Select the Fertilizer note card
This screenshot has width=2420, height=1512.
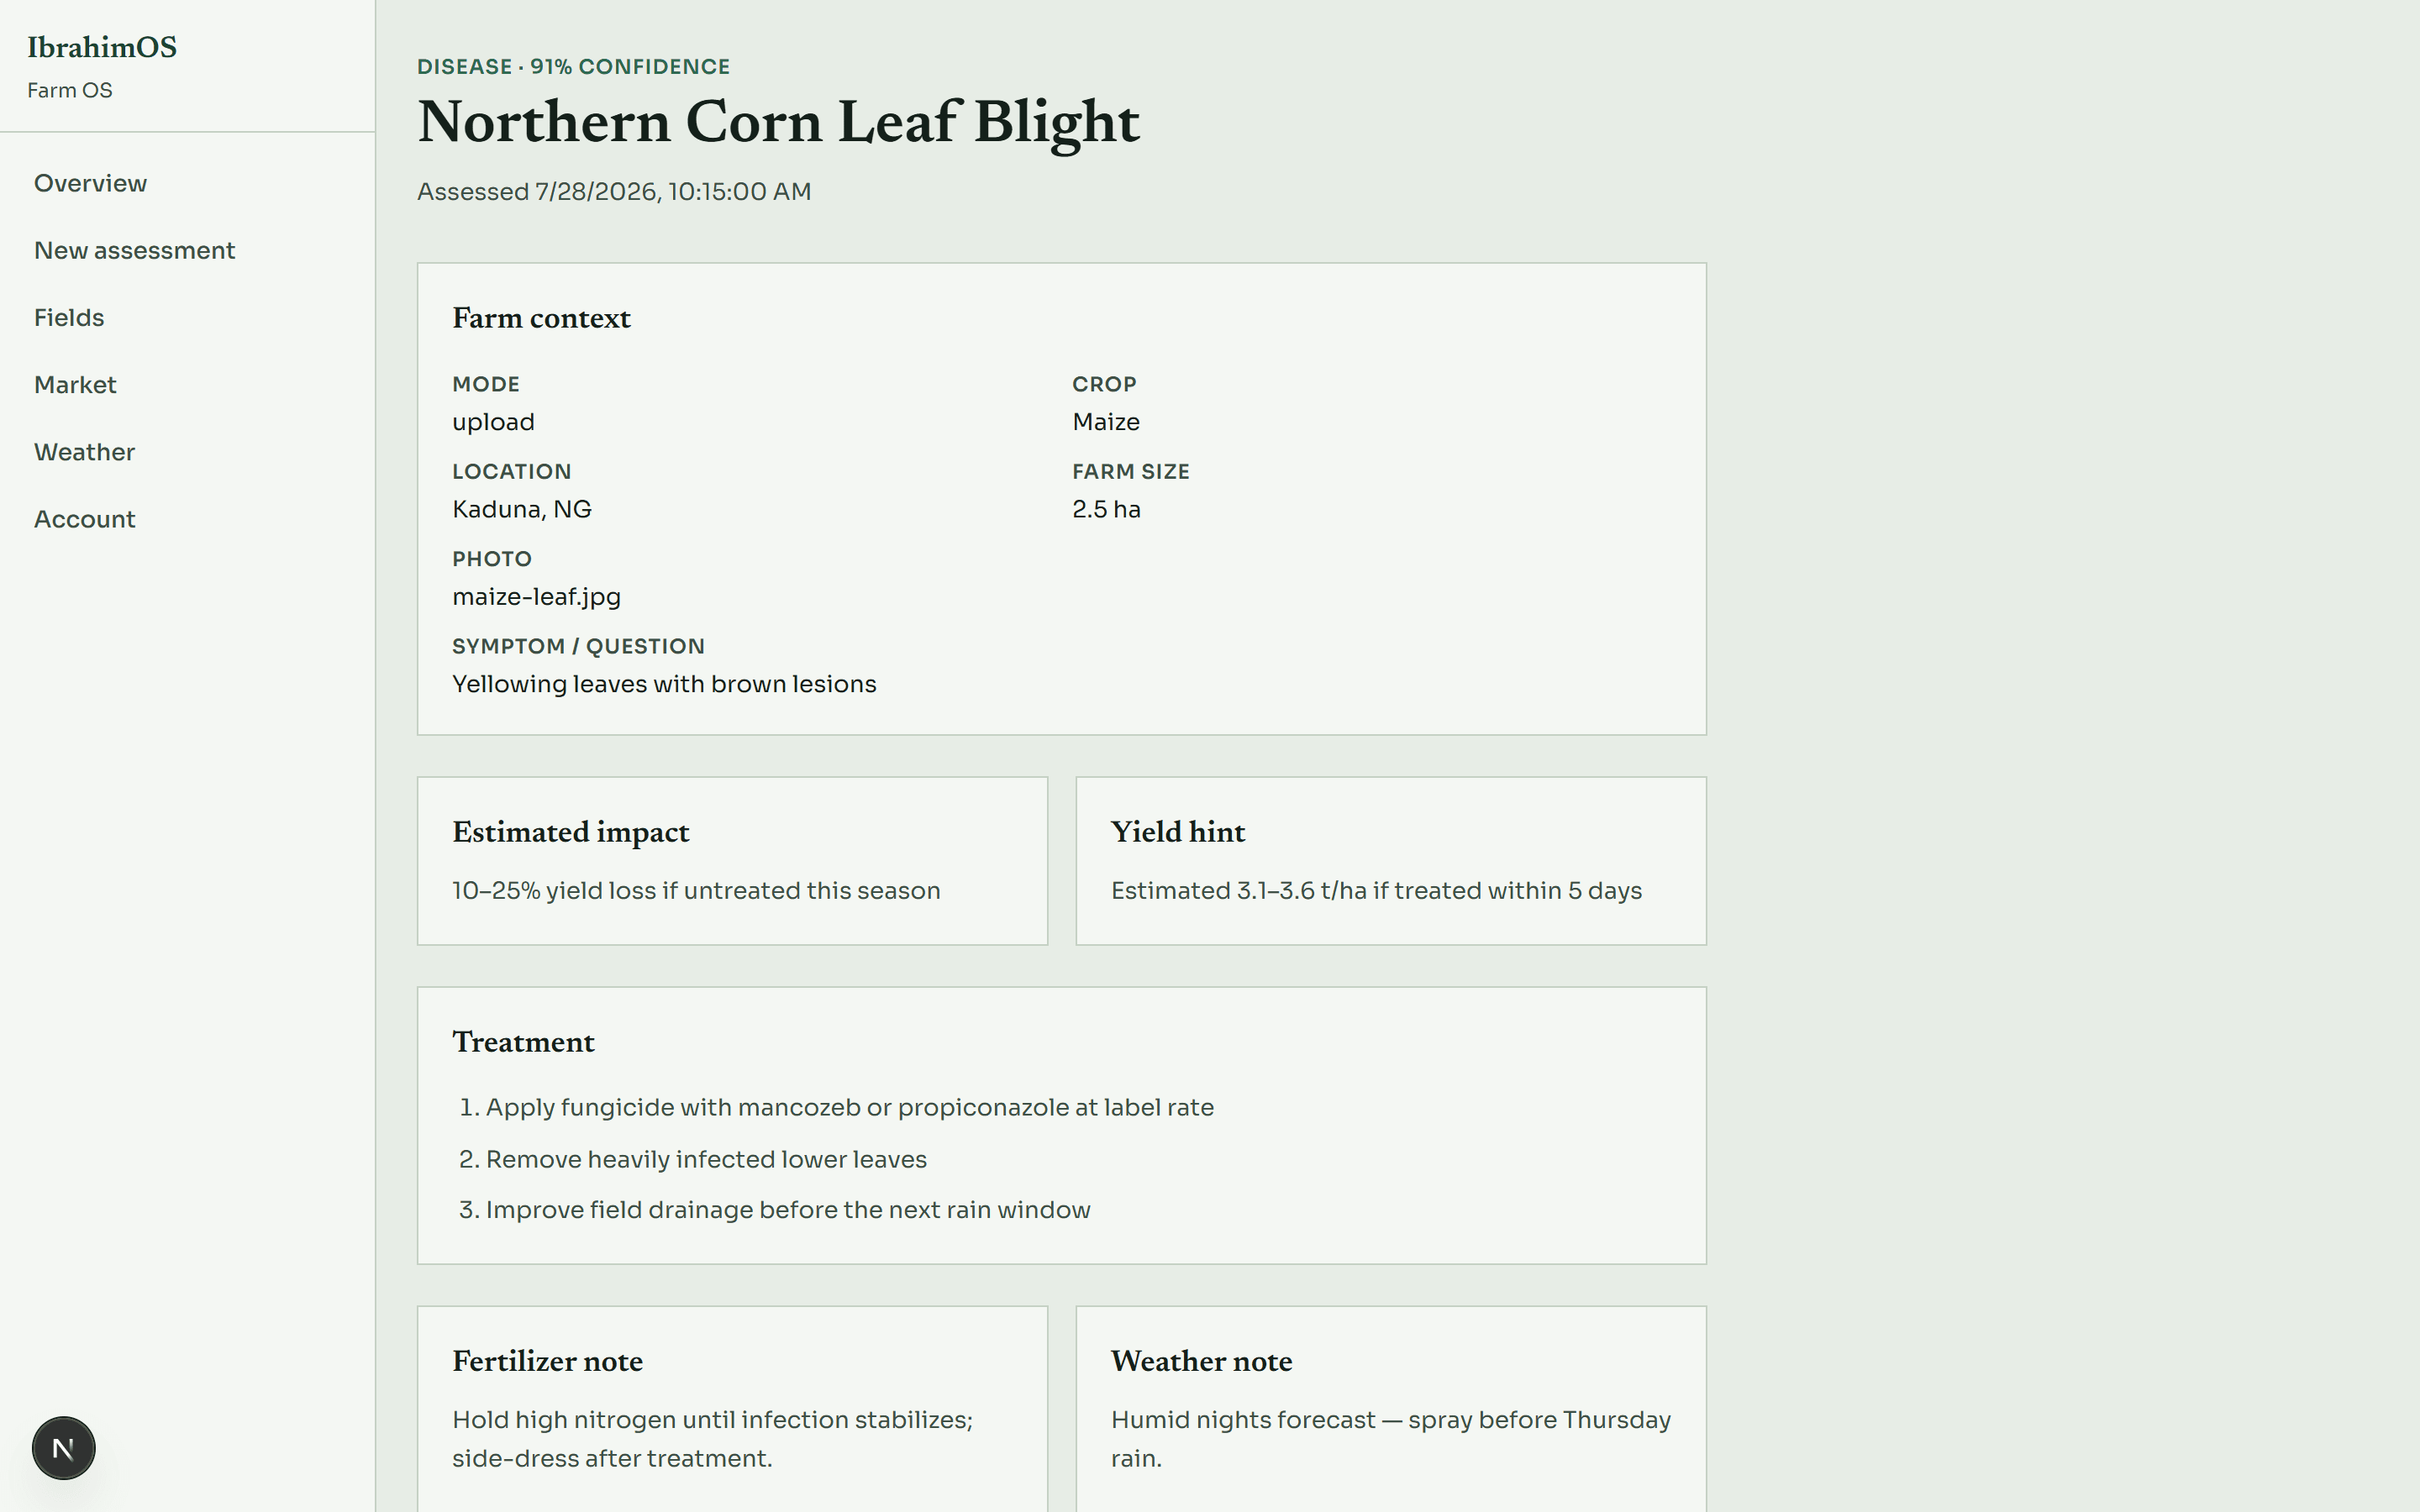732,1409
